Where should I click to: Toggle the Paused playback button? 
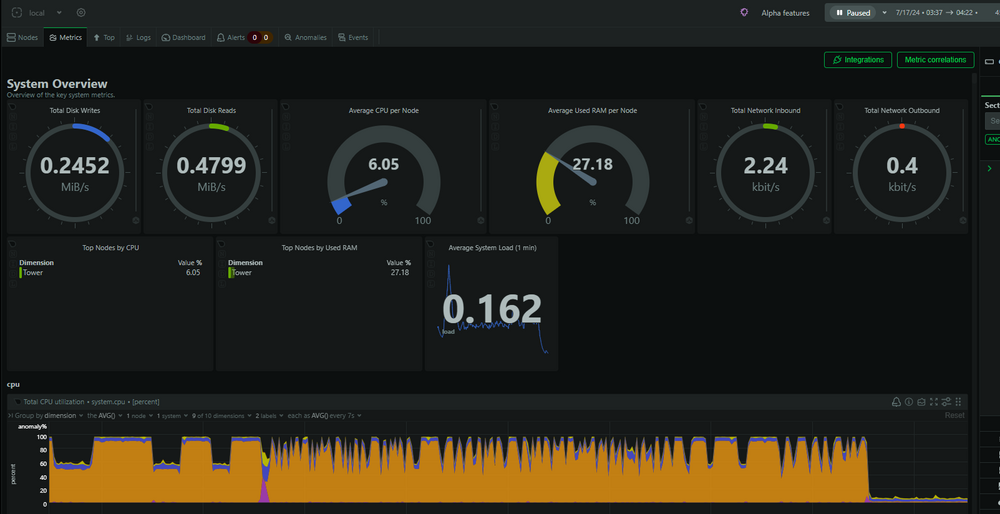coord(853,13)
